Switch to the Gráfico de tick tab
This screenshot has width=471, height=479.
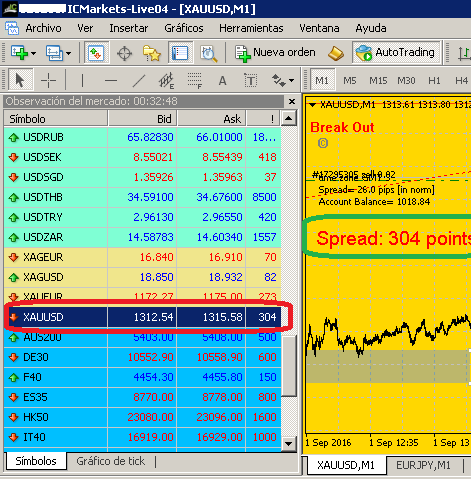point(111,461)
